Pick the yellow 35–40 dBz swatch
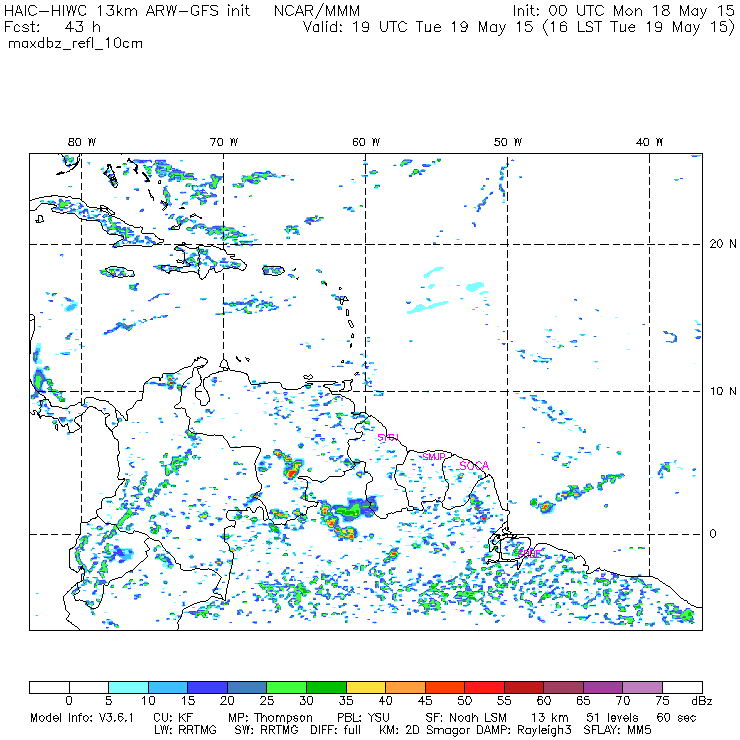This screenshot has height=740, width=740. point(366,687)
